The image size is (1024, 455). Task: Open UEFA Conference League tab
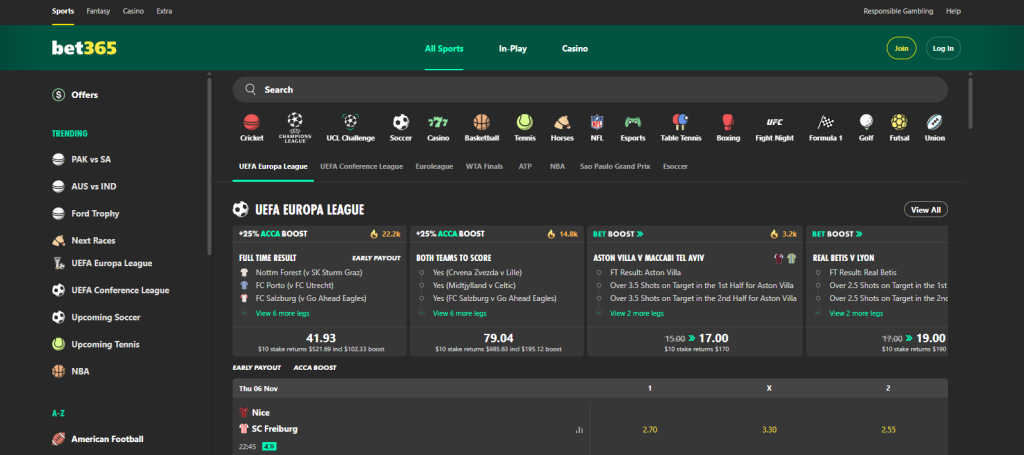point(361,166)
